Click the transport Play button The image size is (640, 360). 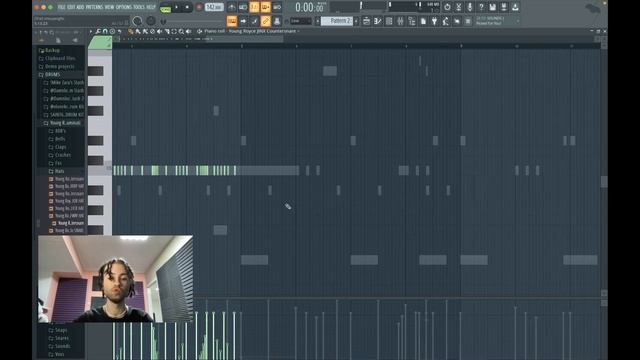(176, 7)
